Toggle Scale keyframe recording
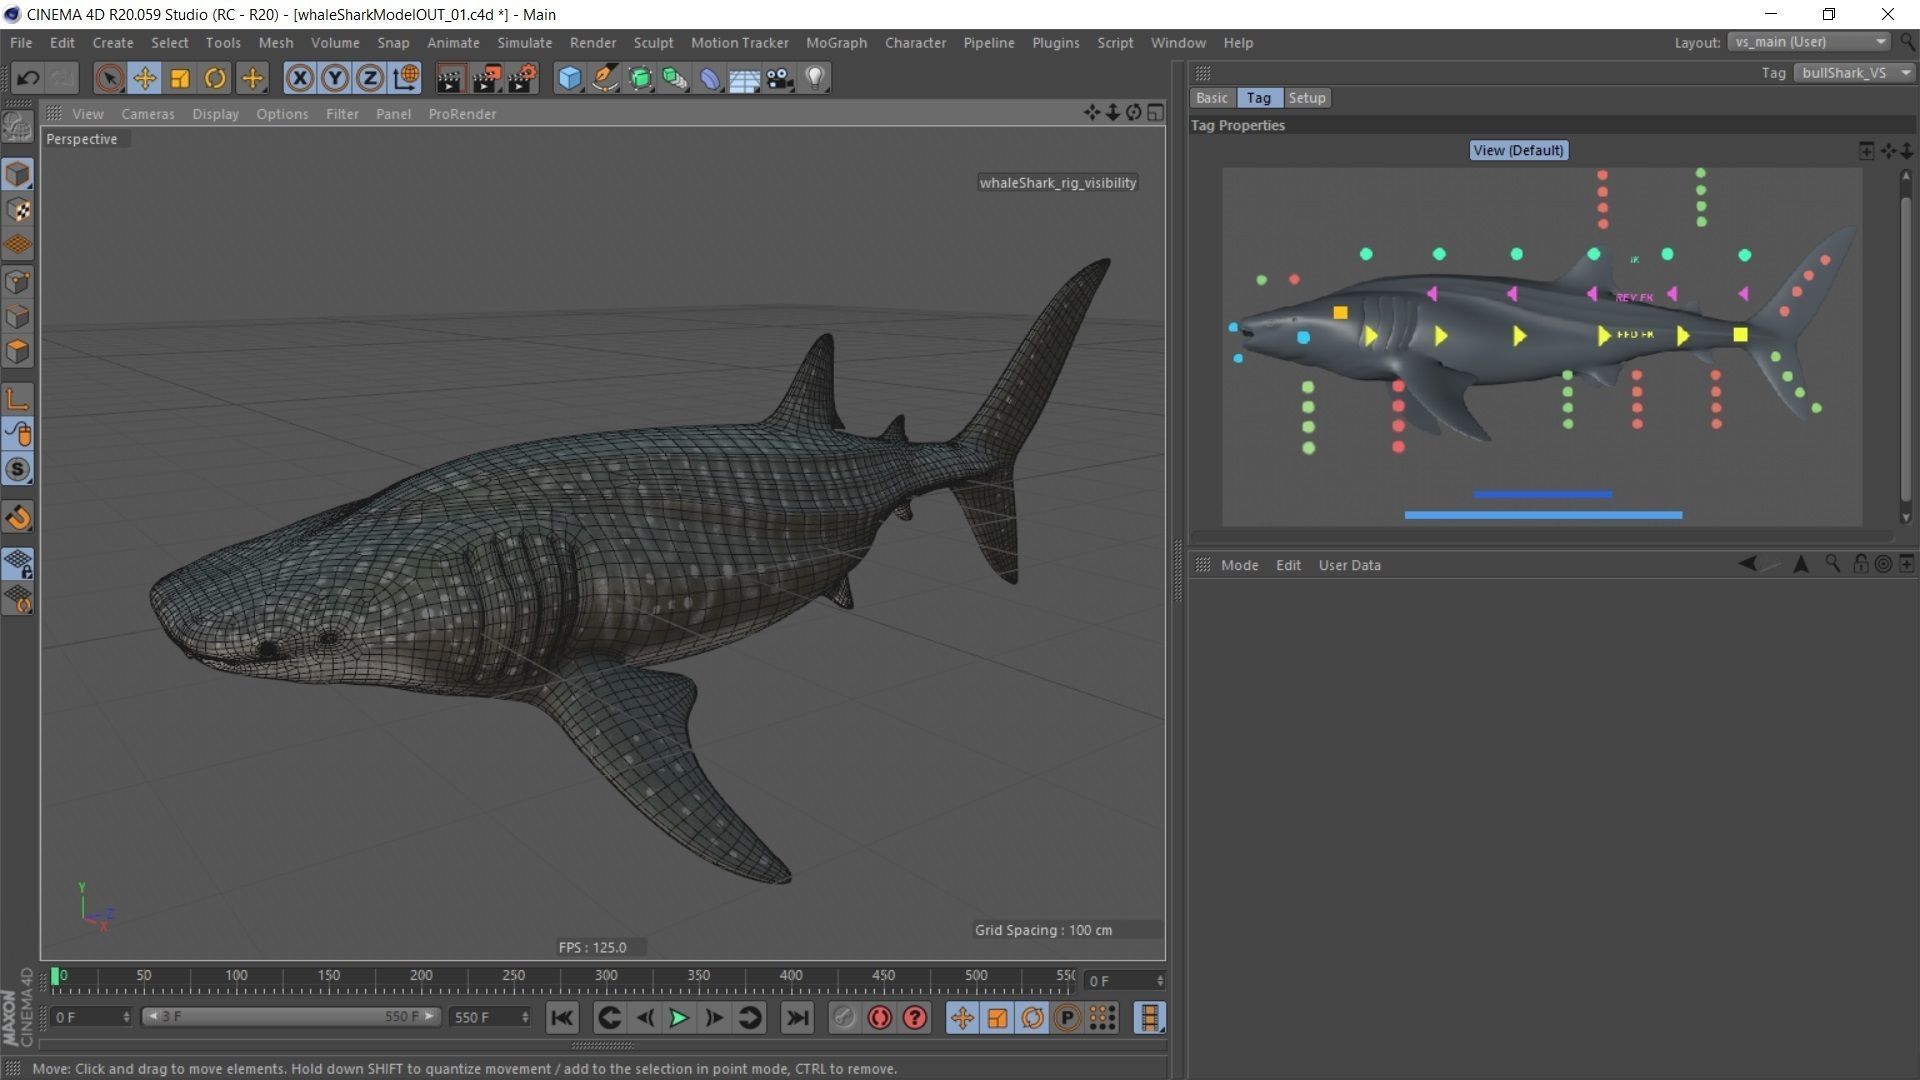This screenshot has width=1920, height=1080. [997, 1018]
